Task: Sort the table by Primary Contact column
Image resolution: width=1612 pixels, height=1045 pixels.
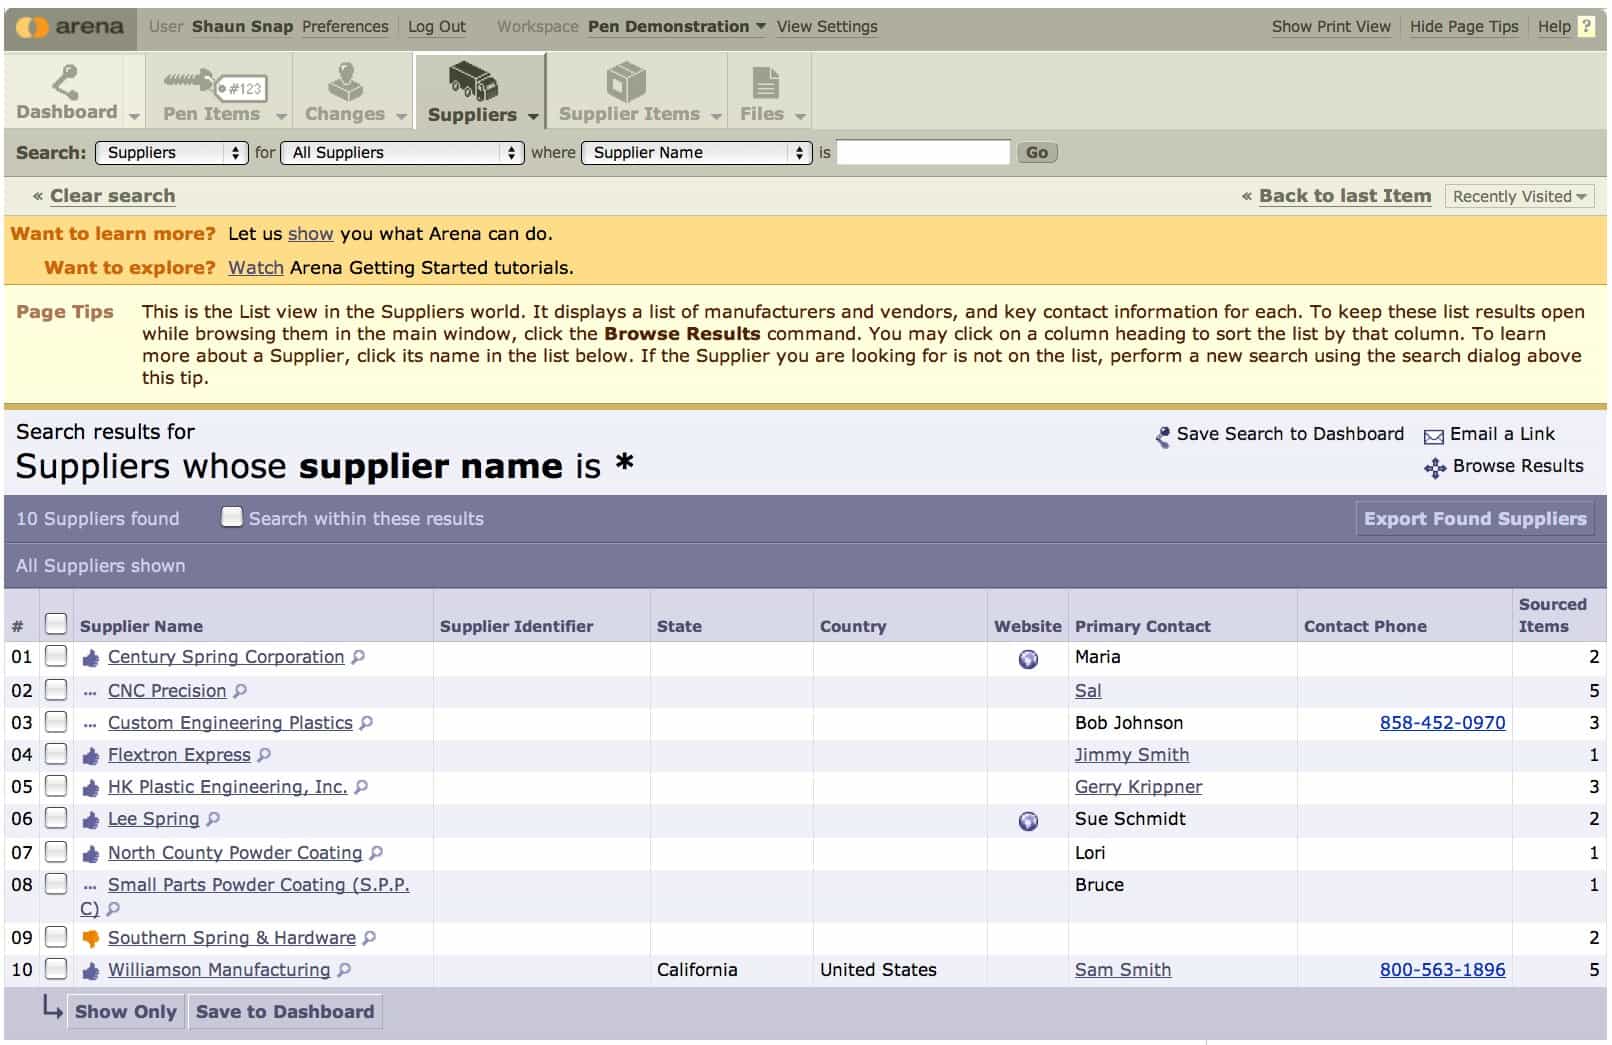Action: [1143, 627]
